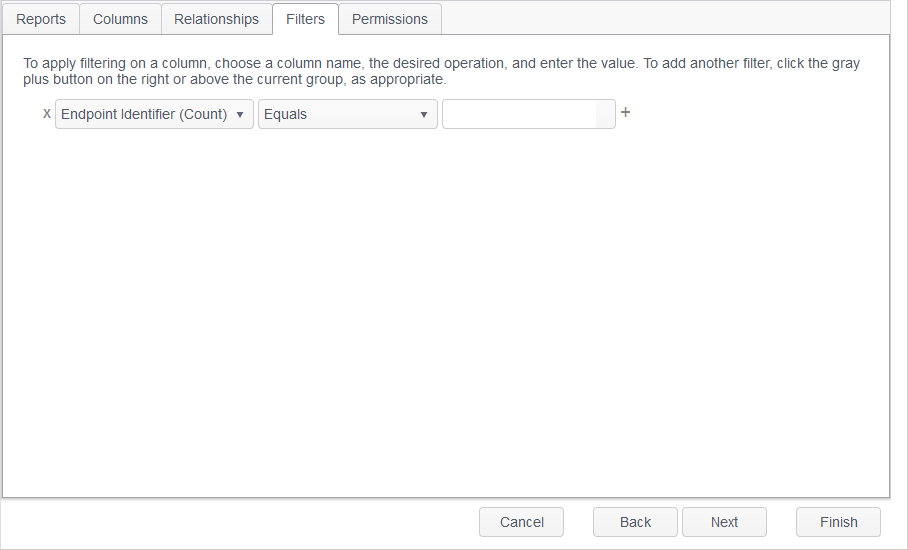Click the blank area of the Filters panel
908x550 pixels.
(445, 320)
